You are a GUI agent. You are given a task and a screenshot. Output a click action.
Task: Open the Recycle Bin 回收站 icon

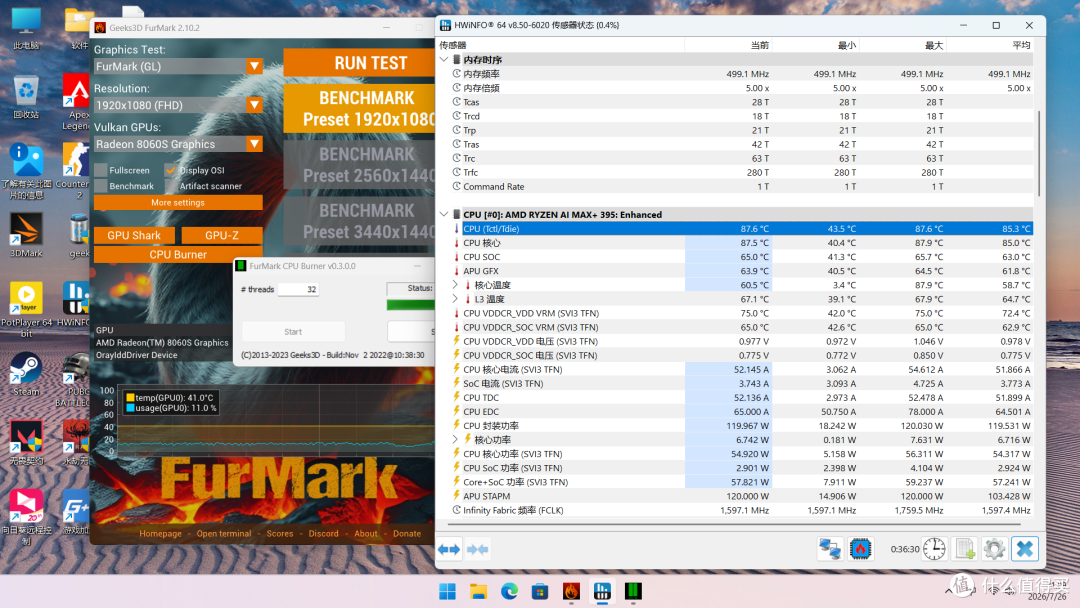(x=26, y=97)
